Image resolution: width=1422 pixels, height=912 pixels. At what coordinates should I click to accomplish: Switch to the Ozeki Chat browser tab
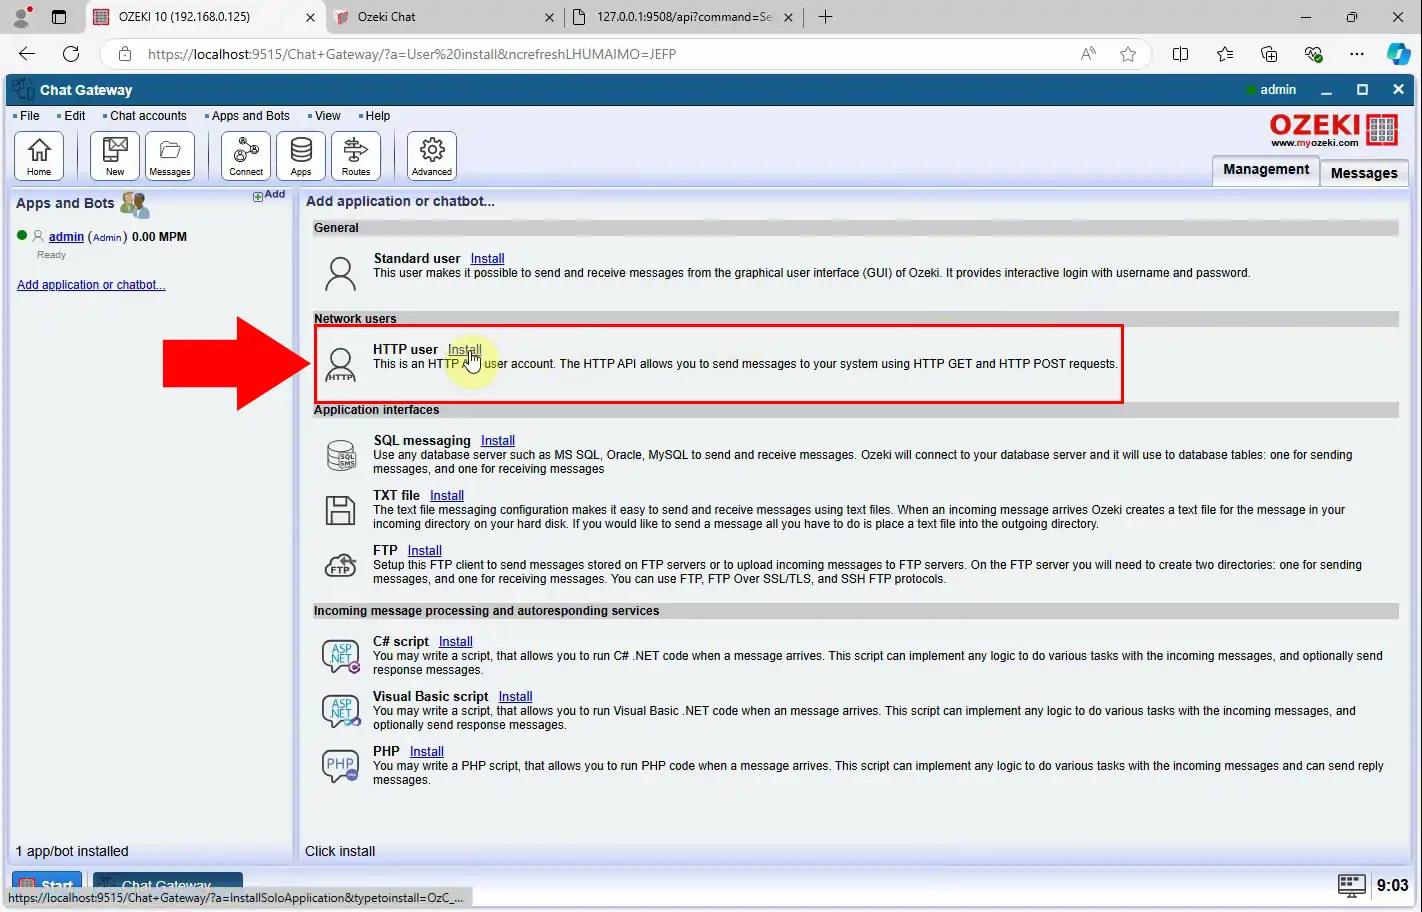443,17
